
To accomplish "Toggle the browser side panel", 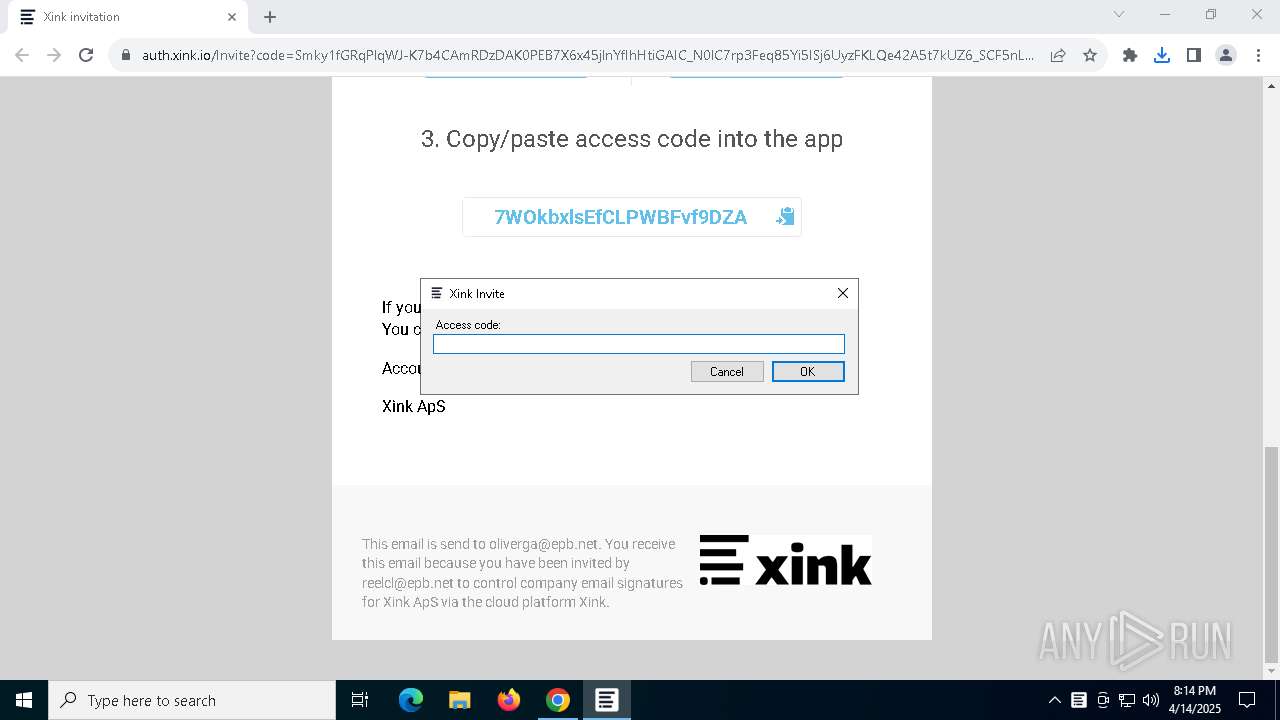I will click(1194, 55).
